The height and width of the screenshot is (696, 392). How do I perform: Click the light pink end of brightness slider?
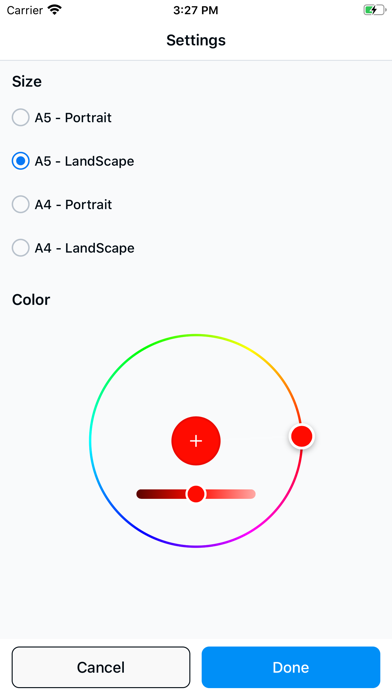[248, 494]
